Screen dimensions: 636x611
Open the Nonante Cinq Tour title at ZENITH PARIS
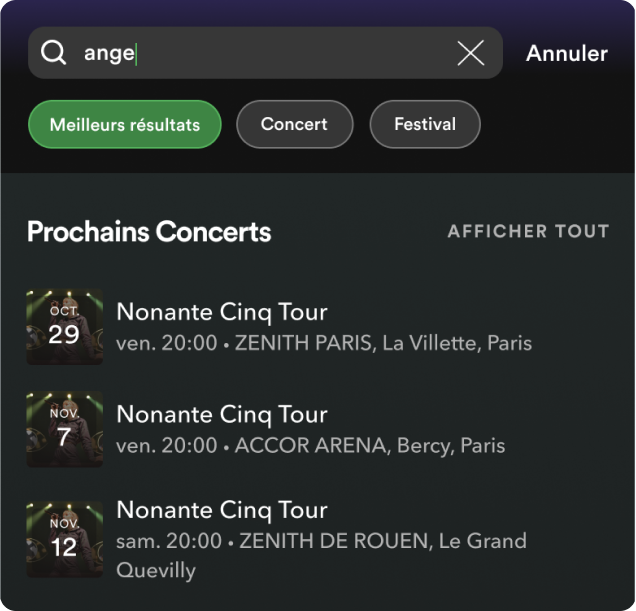222,311
